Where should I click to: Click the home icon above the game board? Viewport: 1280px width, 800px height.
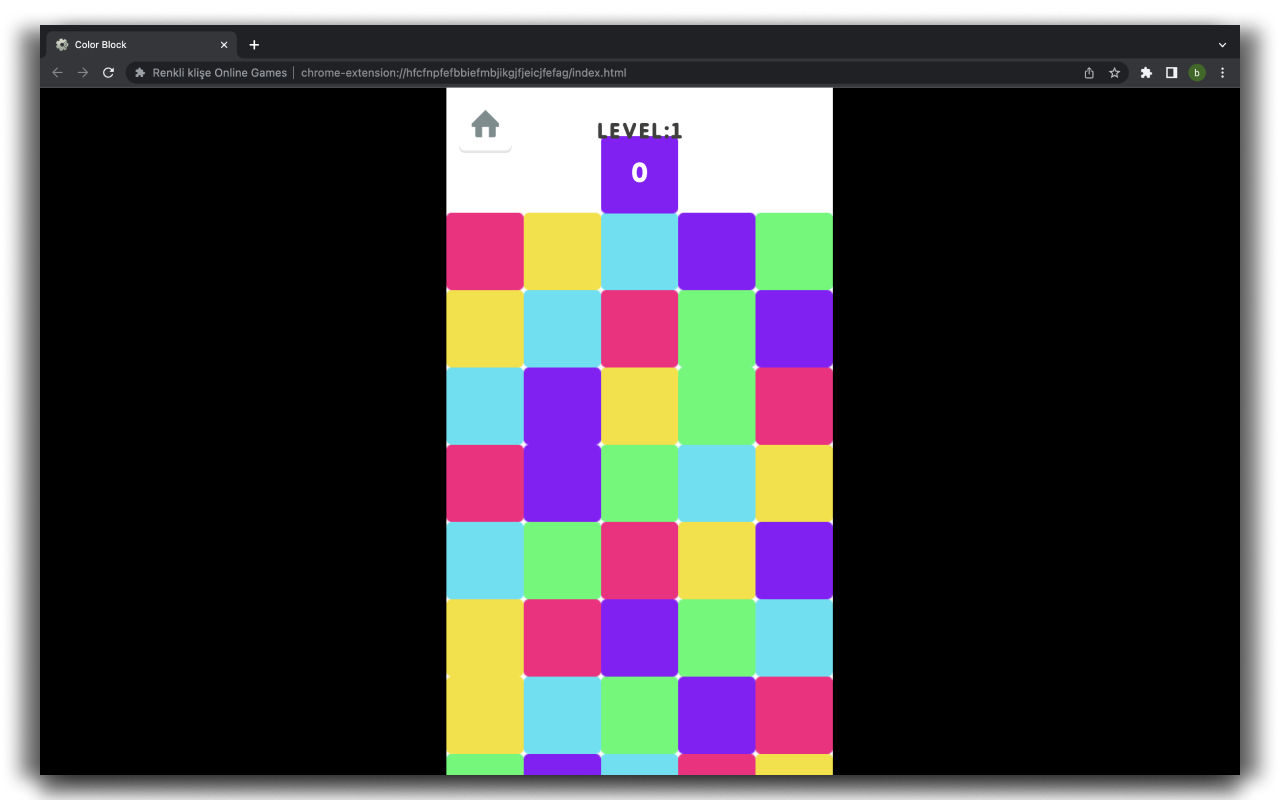tap(485, 124)
